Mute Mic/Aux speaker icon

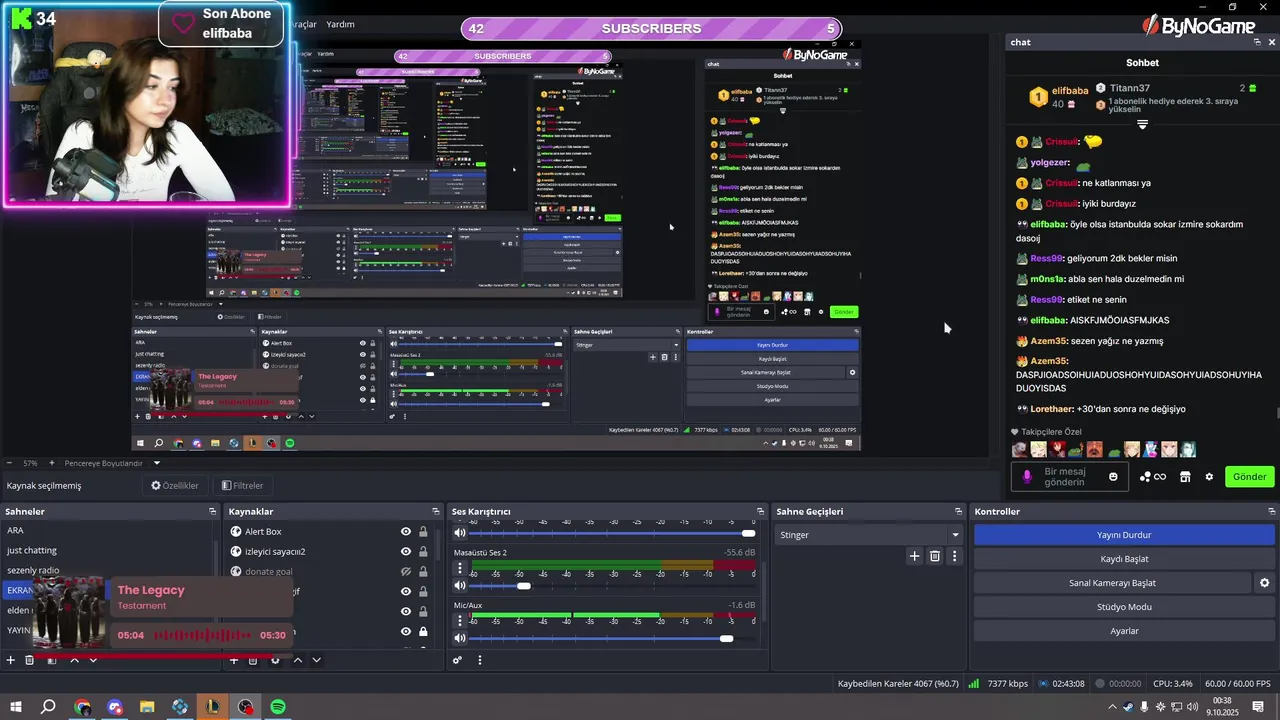click(x=460, y=638)
